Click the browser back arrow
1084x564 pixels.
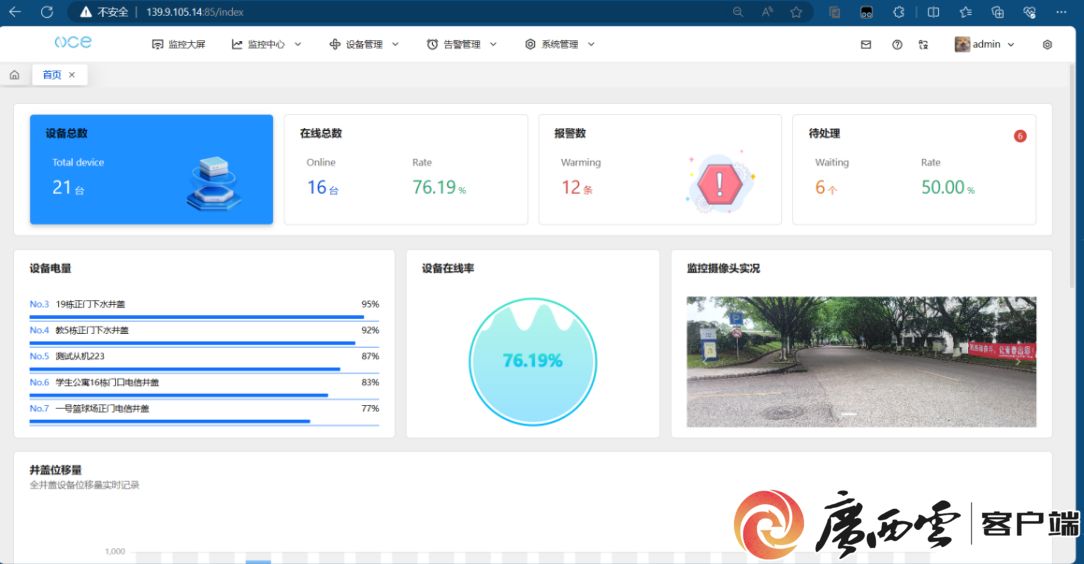coord(15,12)
